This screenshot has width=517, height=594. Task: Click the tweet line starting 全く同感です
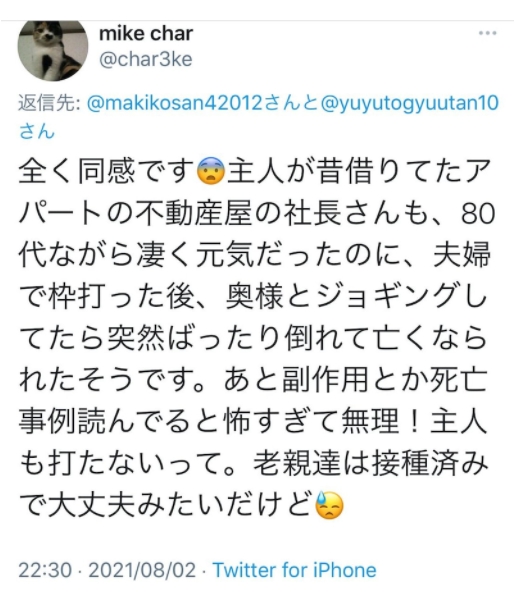coord(255,171)
